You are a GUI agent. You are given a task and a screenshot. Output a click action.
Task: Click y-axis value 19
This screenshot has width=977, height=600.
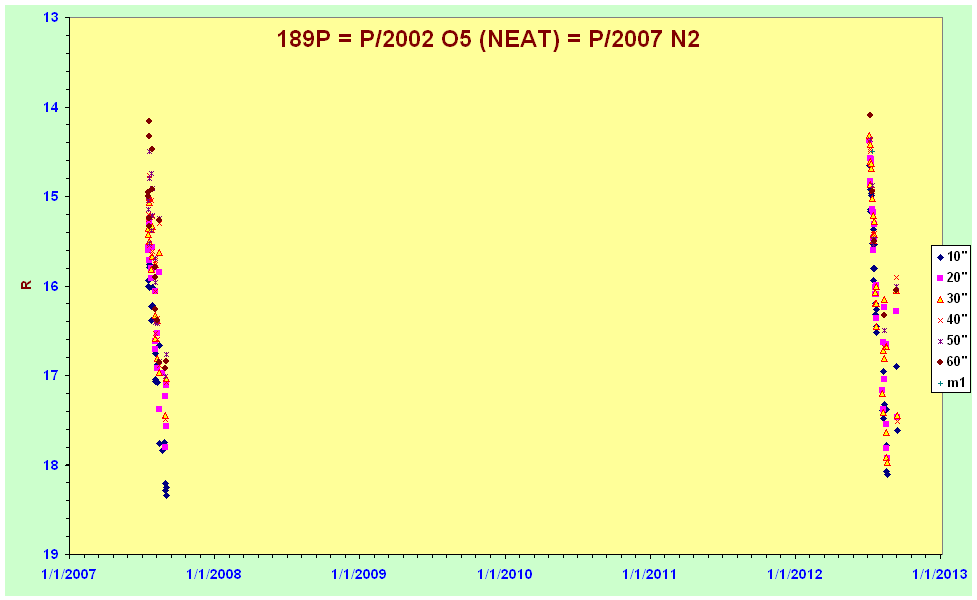(x=52, y=555)
